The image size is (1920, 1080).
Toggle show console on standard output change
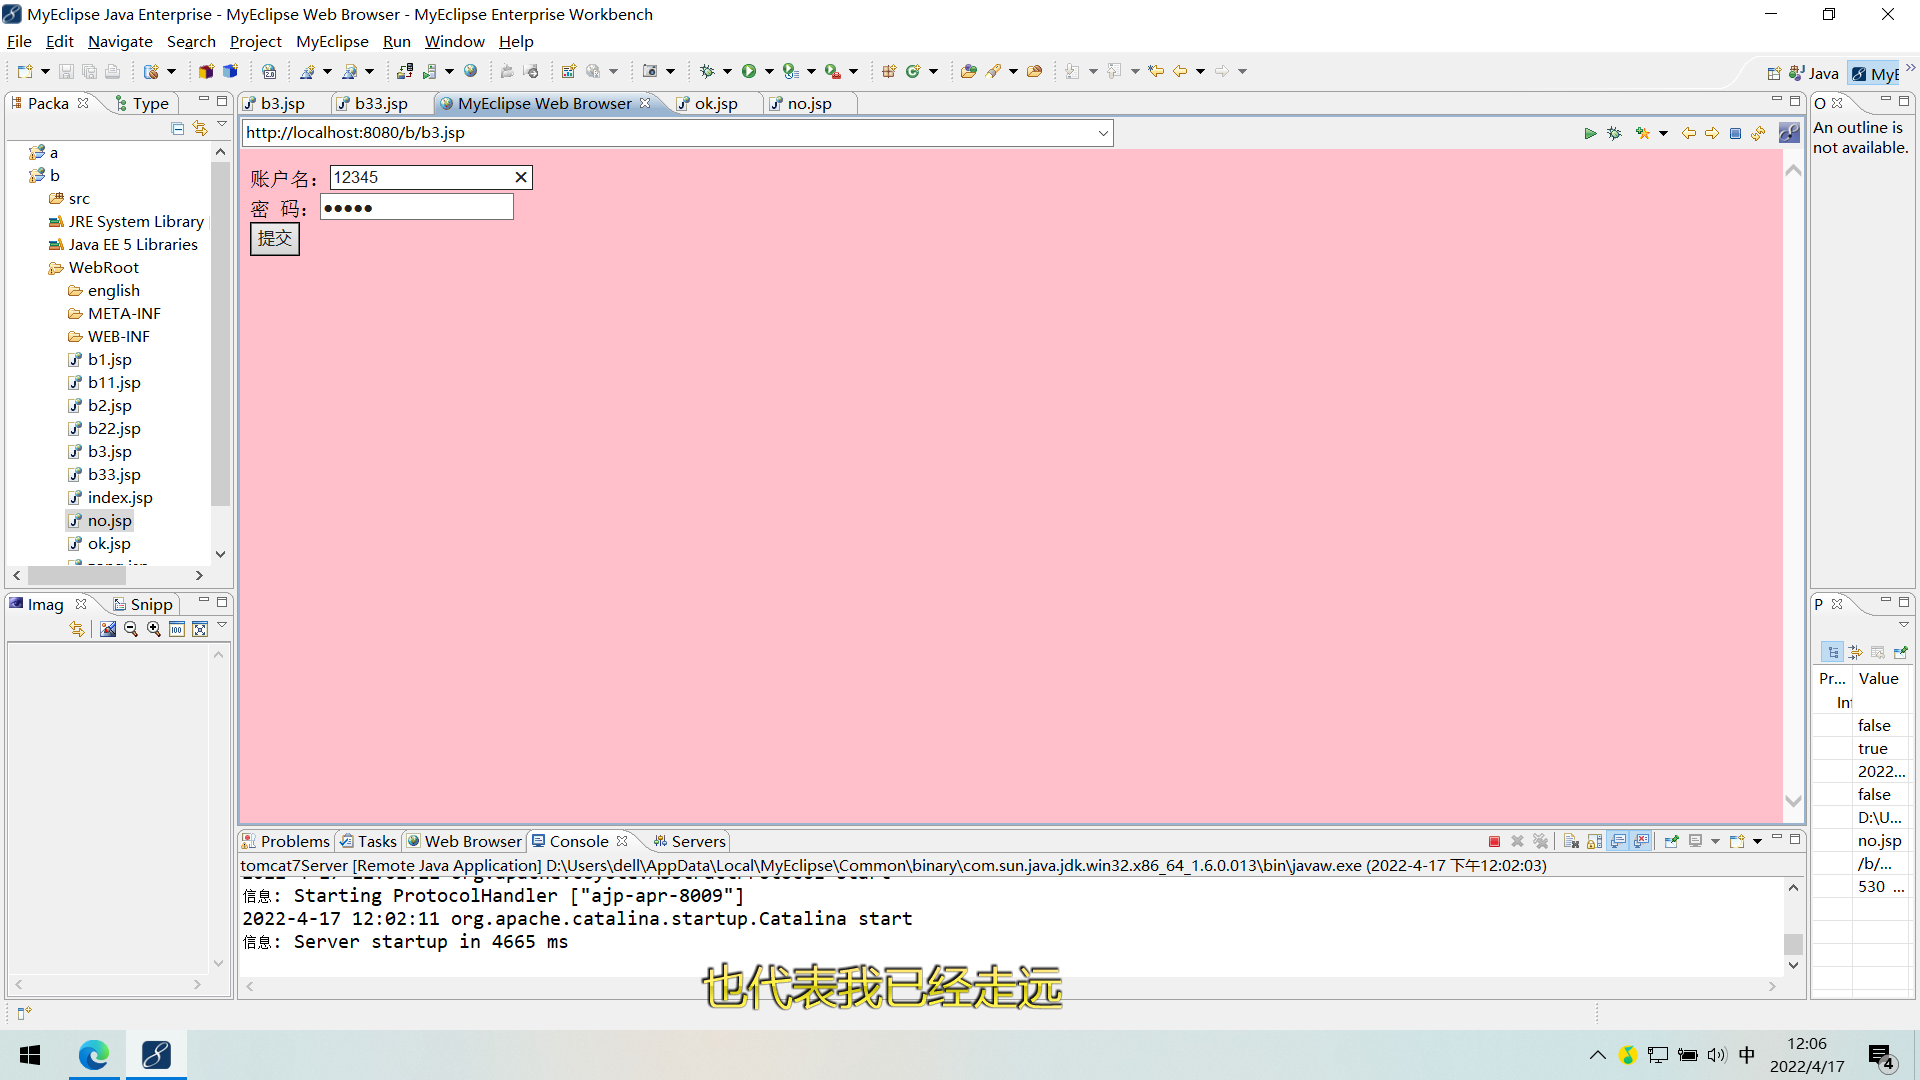[x=1618, y=841]
